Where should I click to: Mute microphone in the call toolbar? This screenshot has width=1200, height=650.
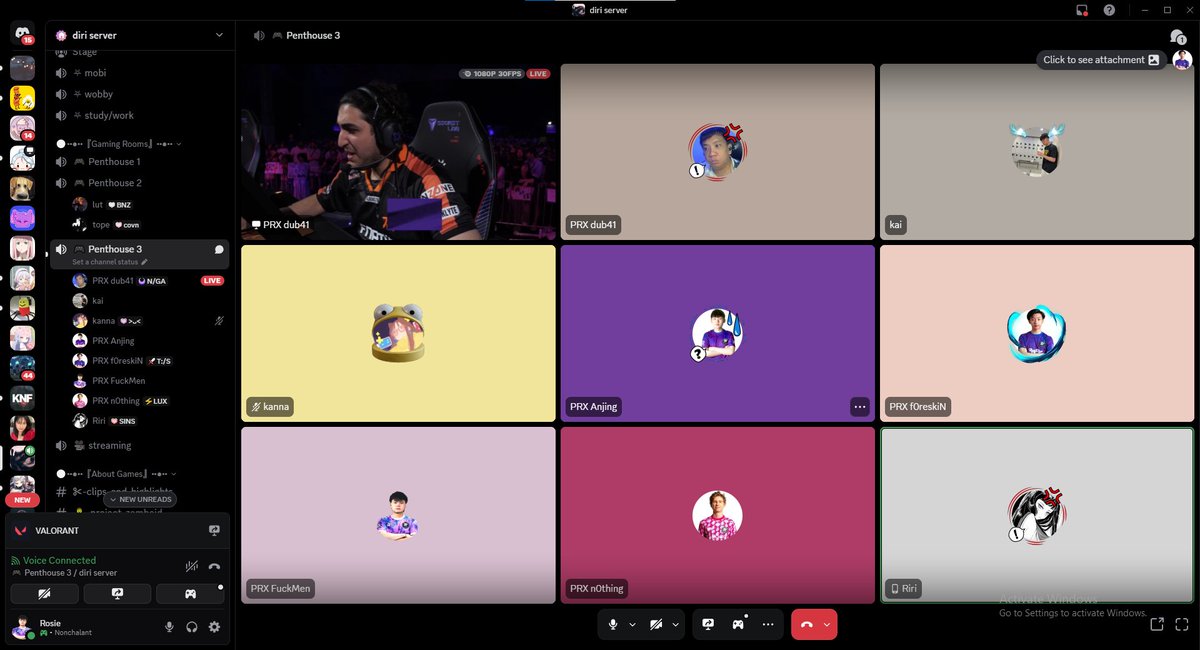tap(613, 624)
